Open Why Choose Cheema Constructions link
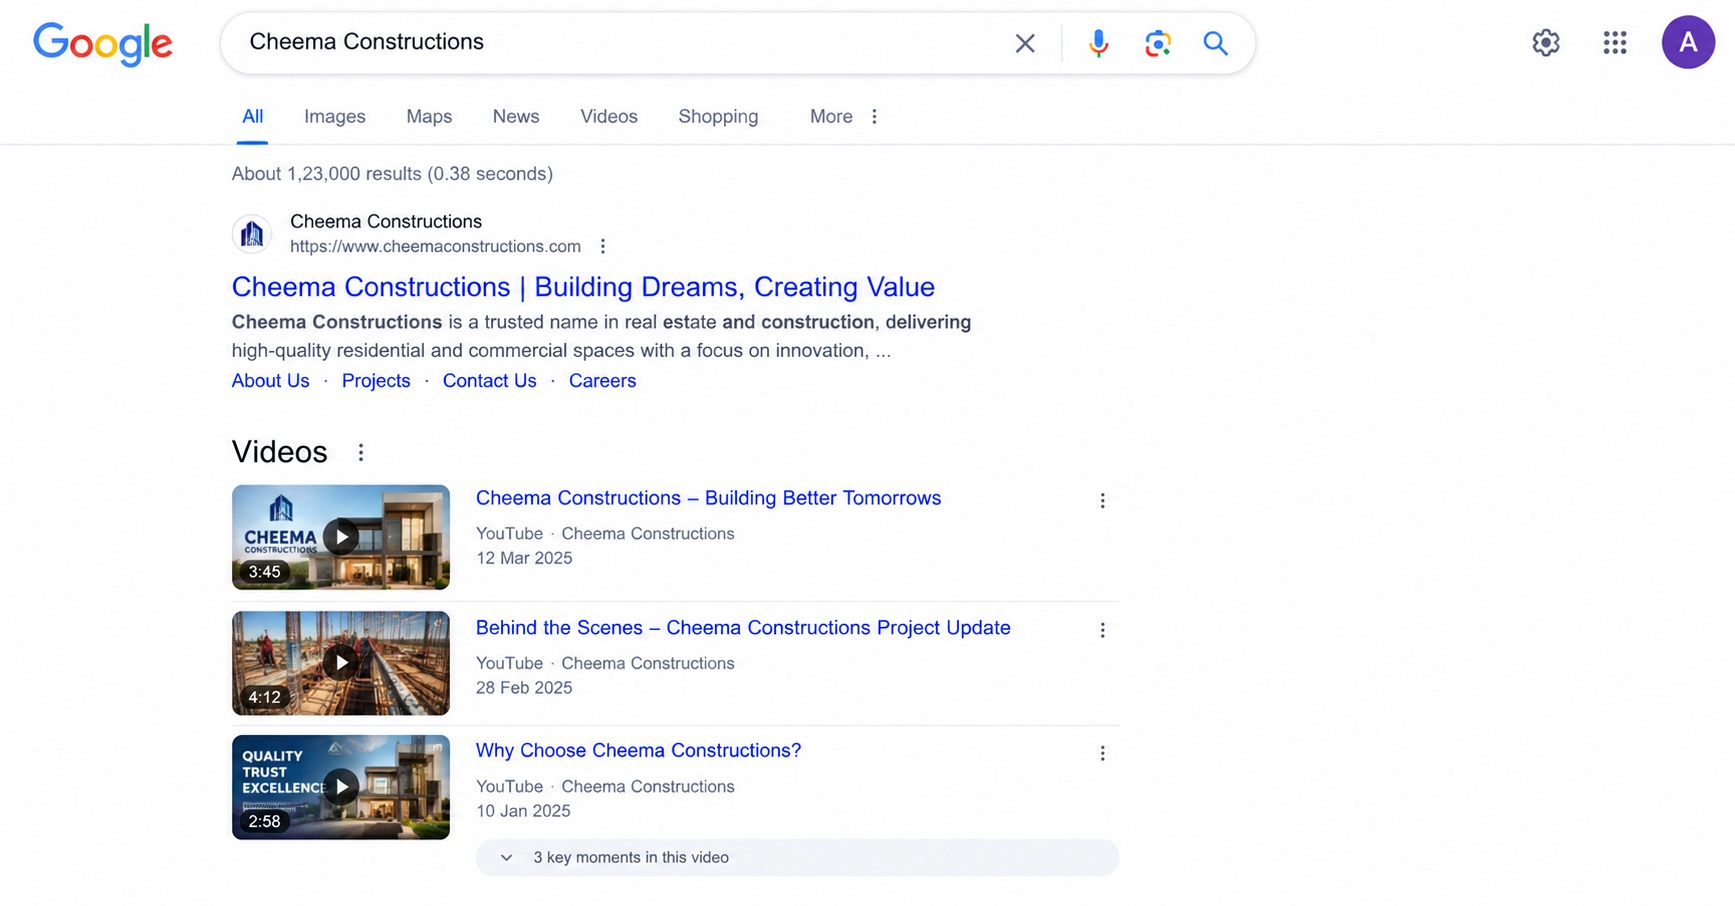1735x906 pixels. pos(638,751)
